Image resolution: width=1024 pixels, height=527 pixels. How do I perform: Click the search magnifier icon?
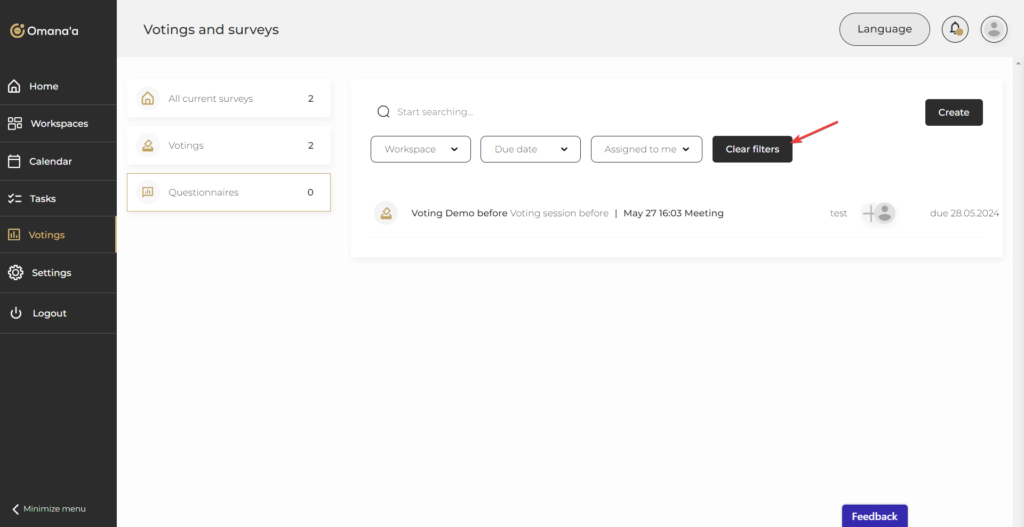point(383,112)
